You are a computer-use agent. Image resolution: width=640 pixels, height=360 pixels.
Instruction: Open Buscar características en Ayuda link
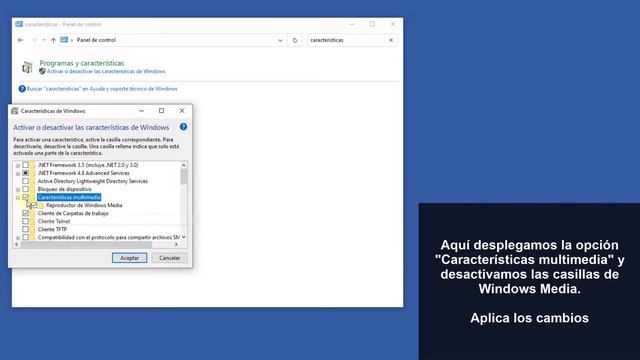tap(102, 89)
